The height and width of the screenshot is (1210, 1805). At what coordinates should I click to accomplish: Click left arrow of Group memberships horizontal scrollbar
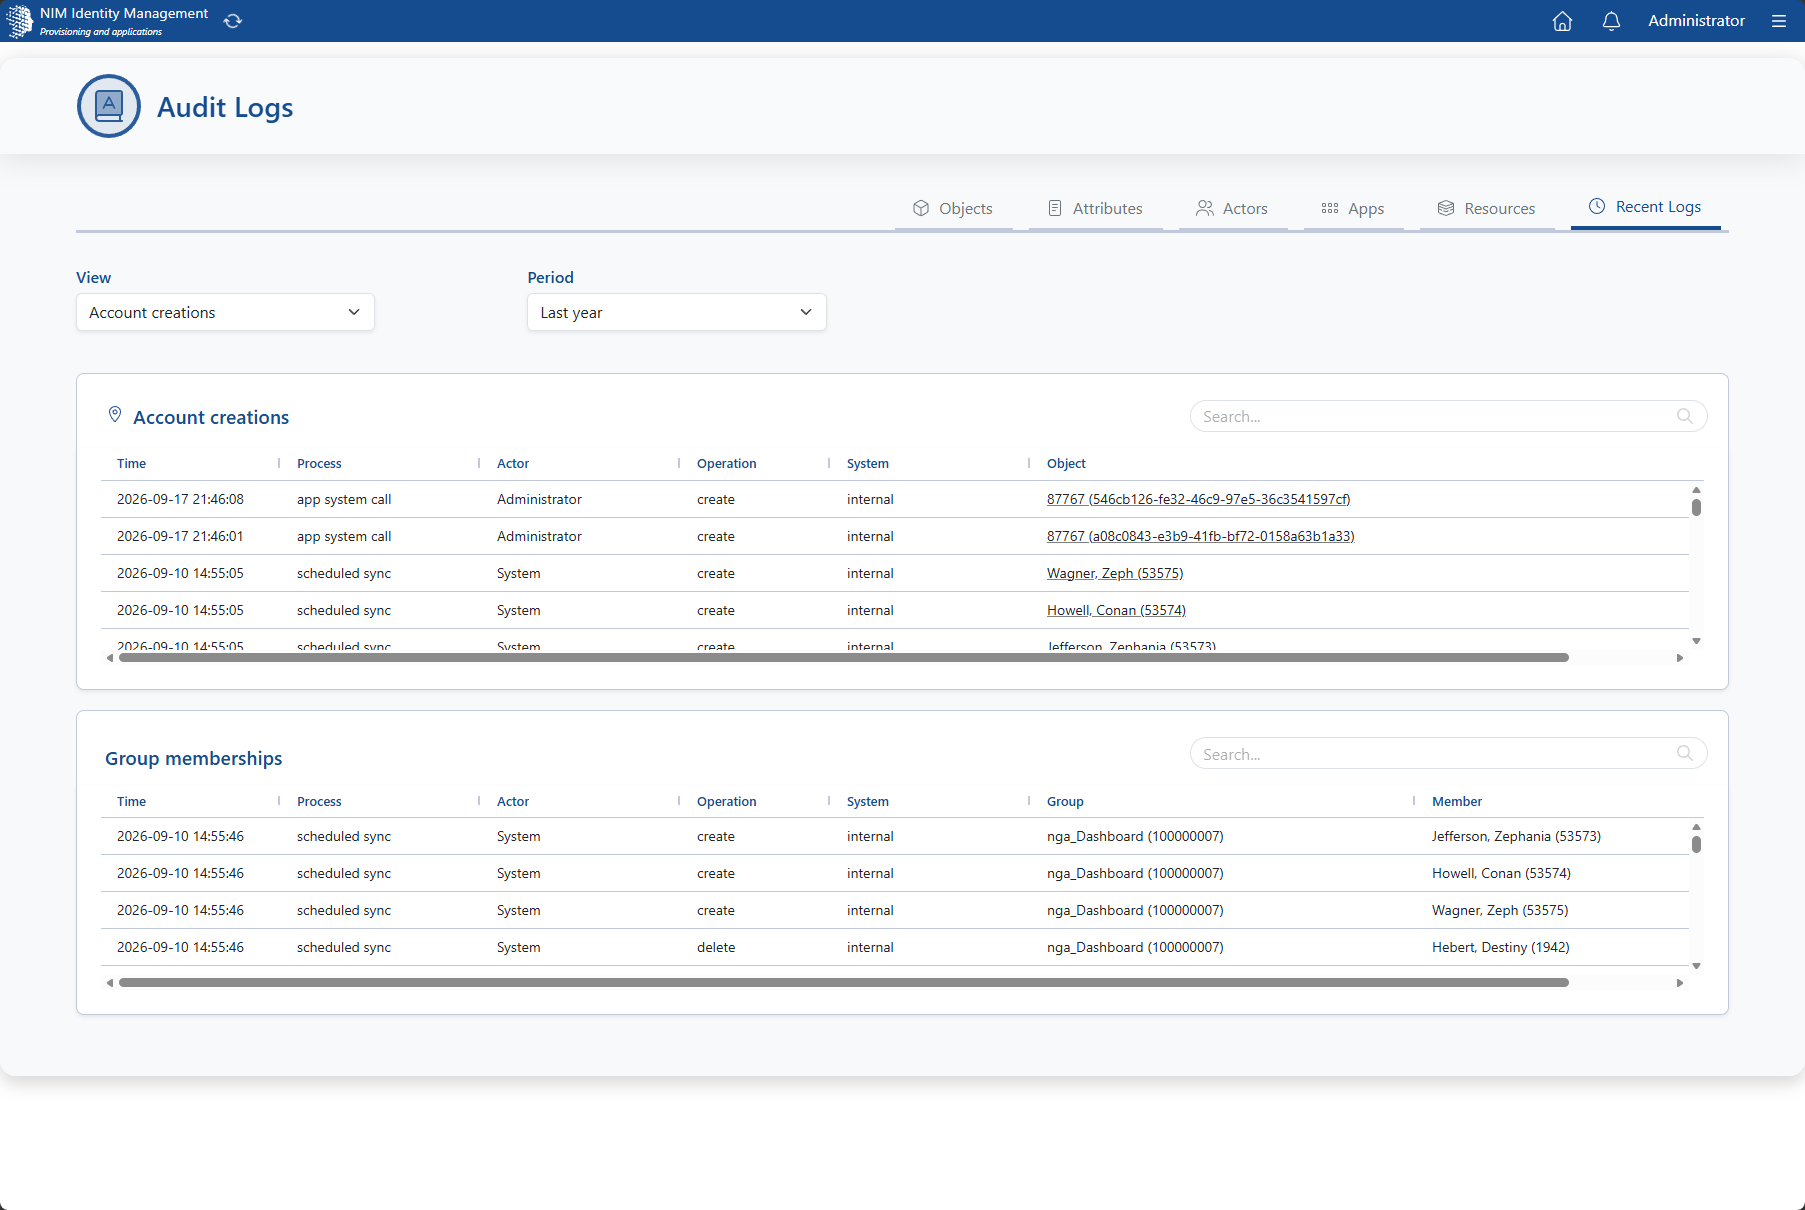tap(110, 982)
